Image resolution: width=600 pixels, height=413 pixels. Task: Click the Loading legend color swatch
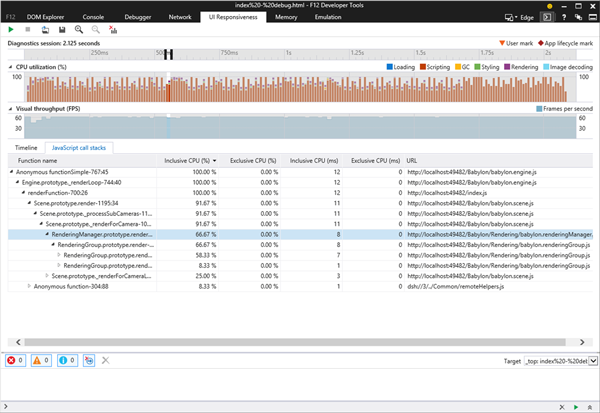click(x=390, y=67)
